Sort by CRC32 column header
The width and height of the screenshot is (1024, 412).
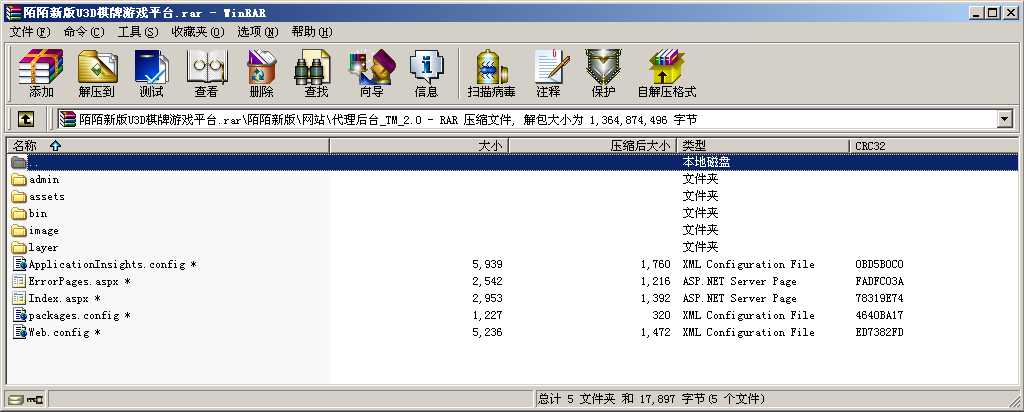[933, 146]
